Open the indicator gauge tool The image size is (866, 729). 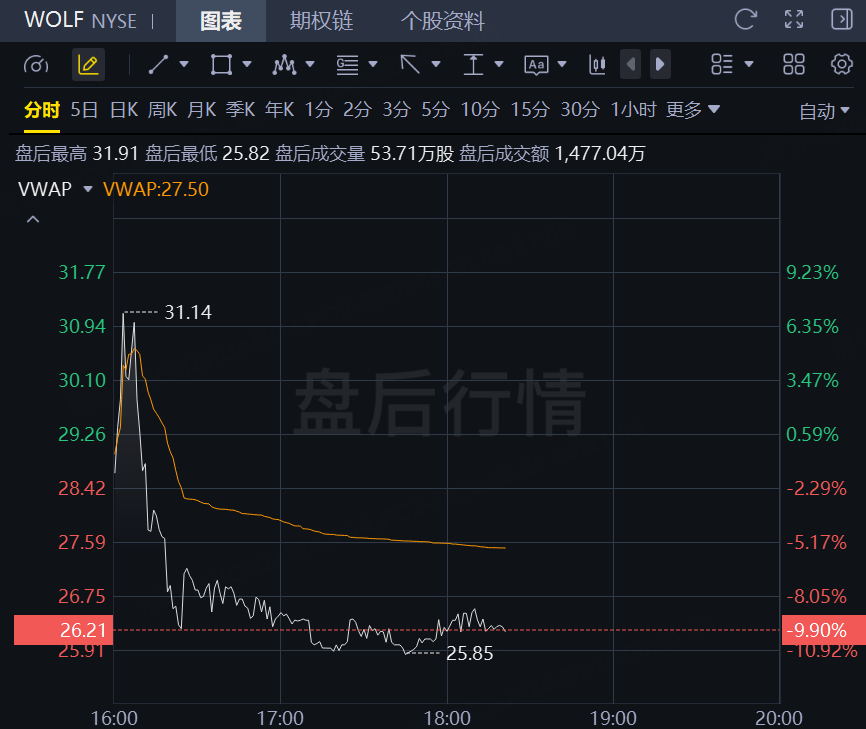coord(36,65)
